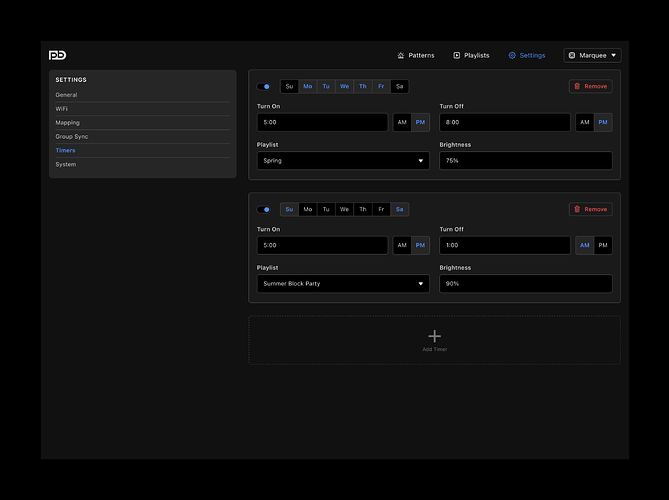Click the Marquee device icon
The height and width of the screenshot is (500, 669).
tap(572, 55)
